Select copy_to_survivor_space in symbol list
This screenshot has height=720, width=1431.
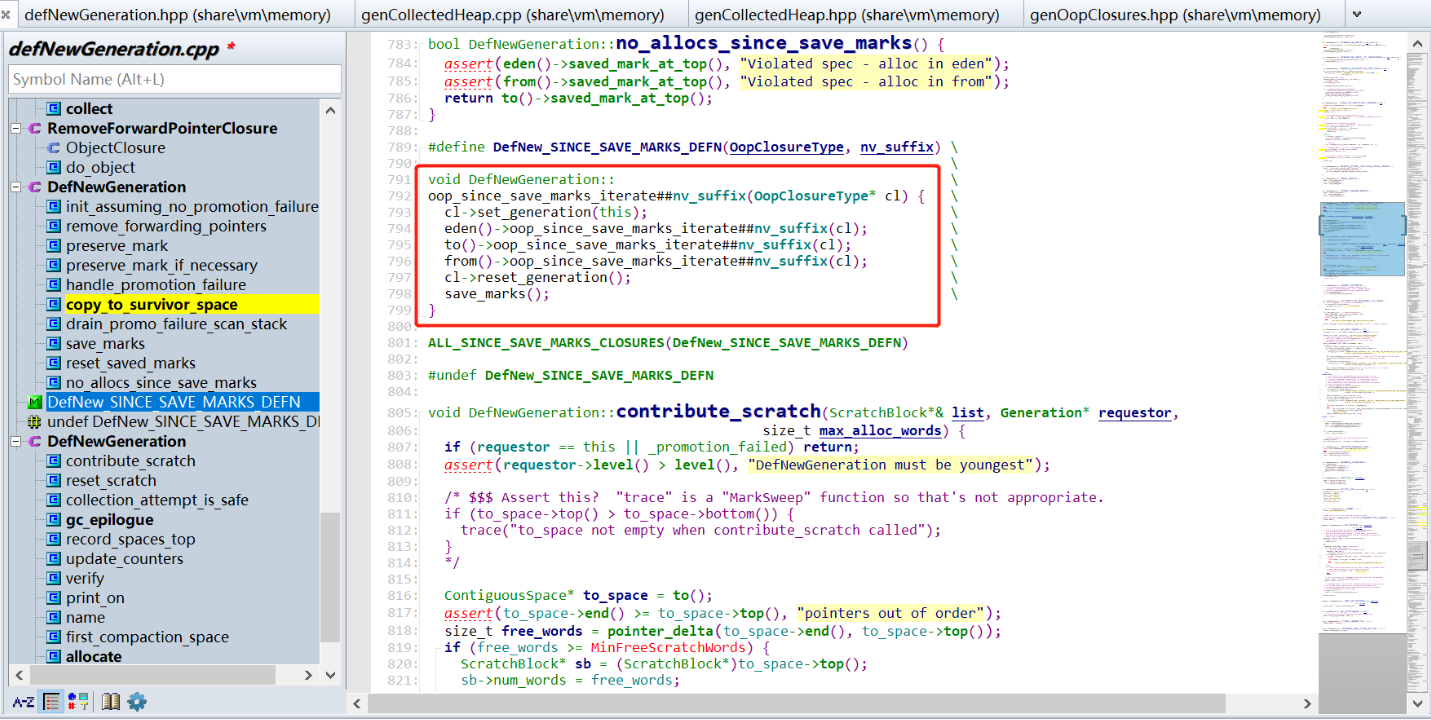click(151, 305)
